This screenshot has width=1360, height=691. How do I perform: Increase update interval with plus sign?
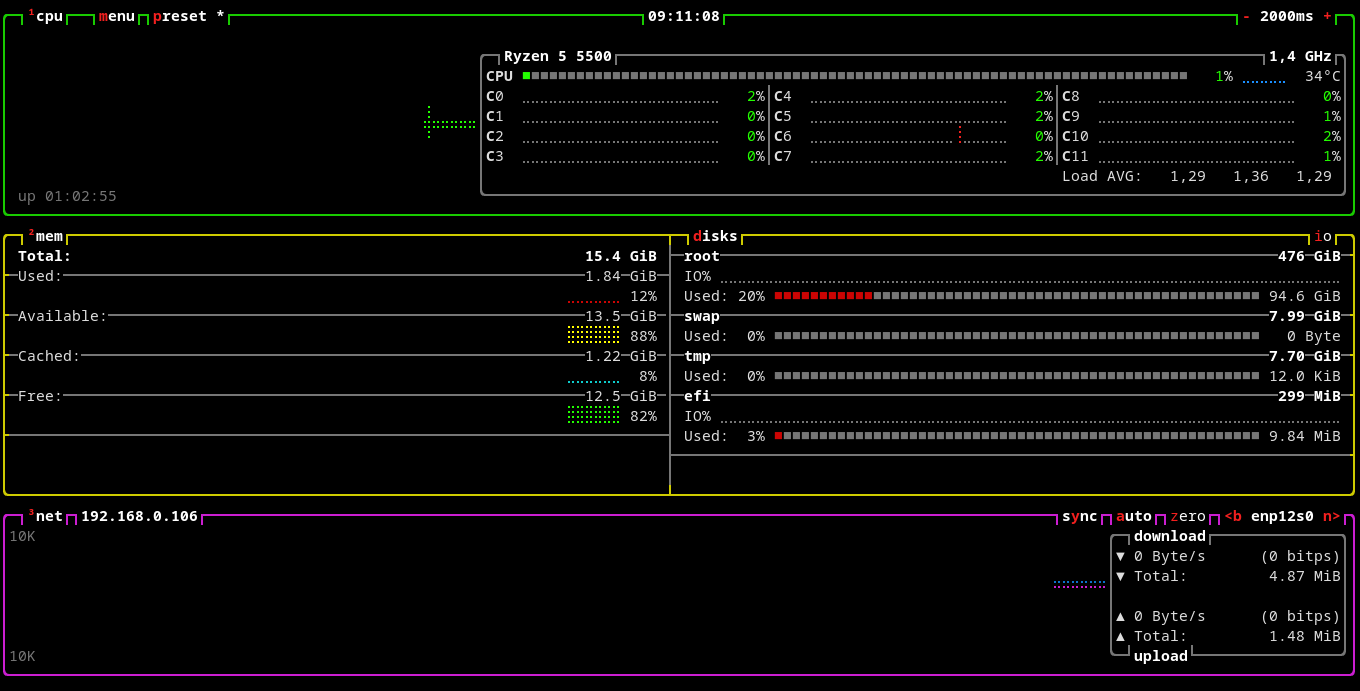pyautogui.click(x=1327, y=16)
